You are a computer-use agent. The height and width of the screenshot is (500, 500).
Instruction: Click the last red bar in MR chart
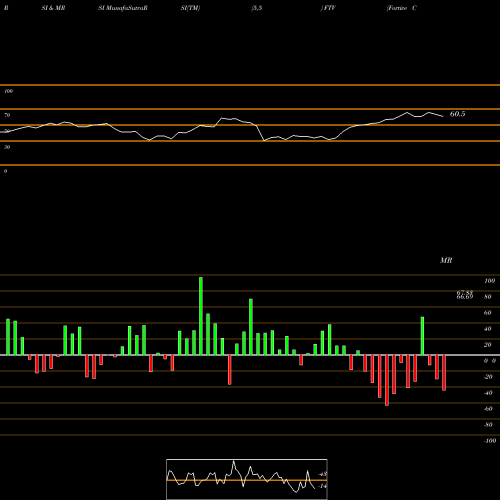pos(444,373)
